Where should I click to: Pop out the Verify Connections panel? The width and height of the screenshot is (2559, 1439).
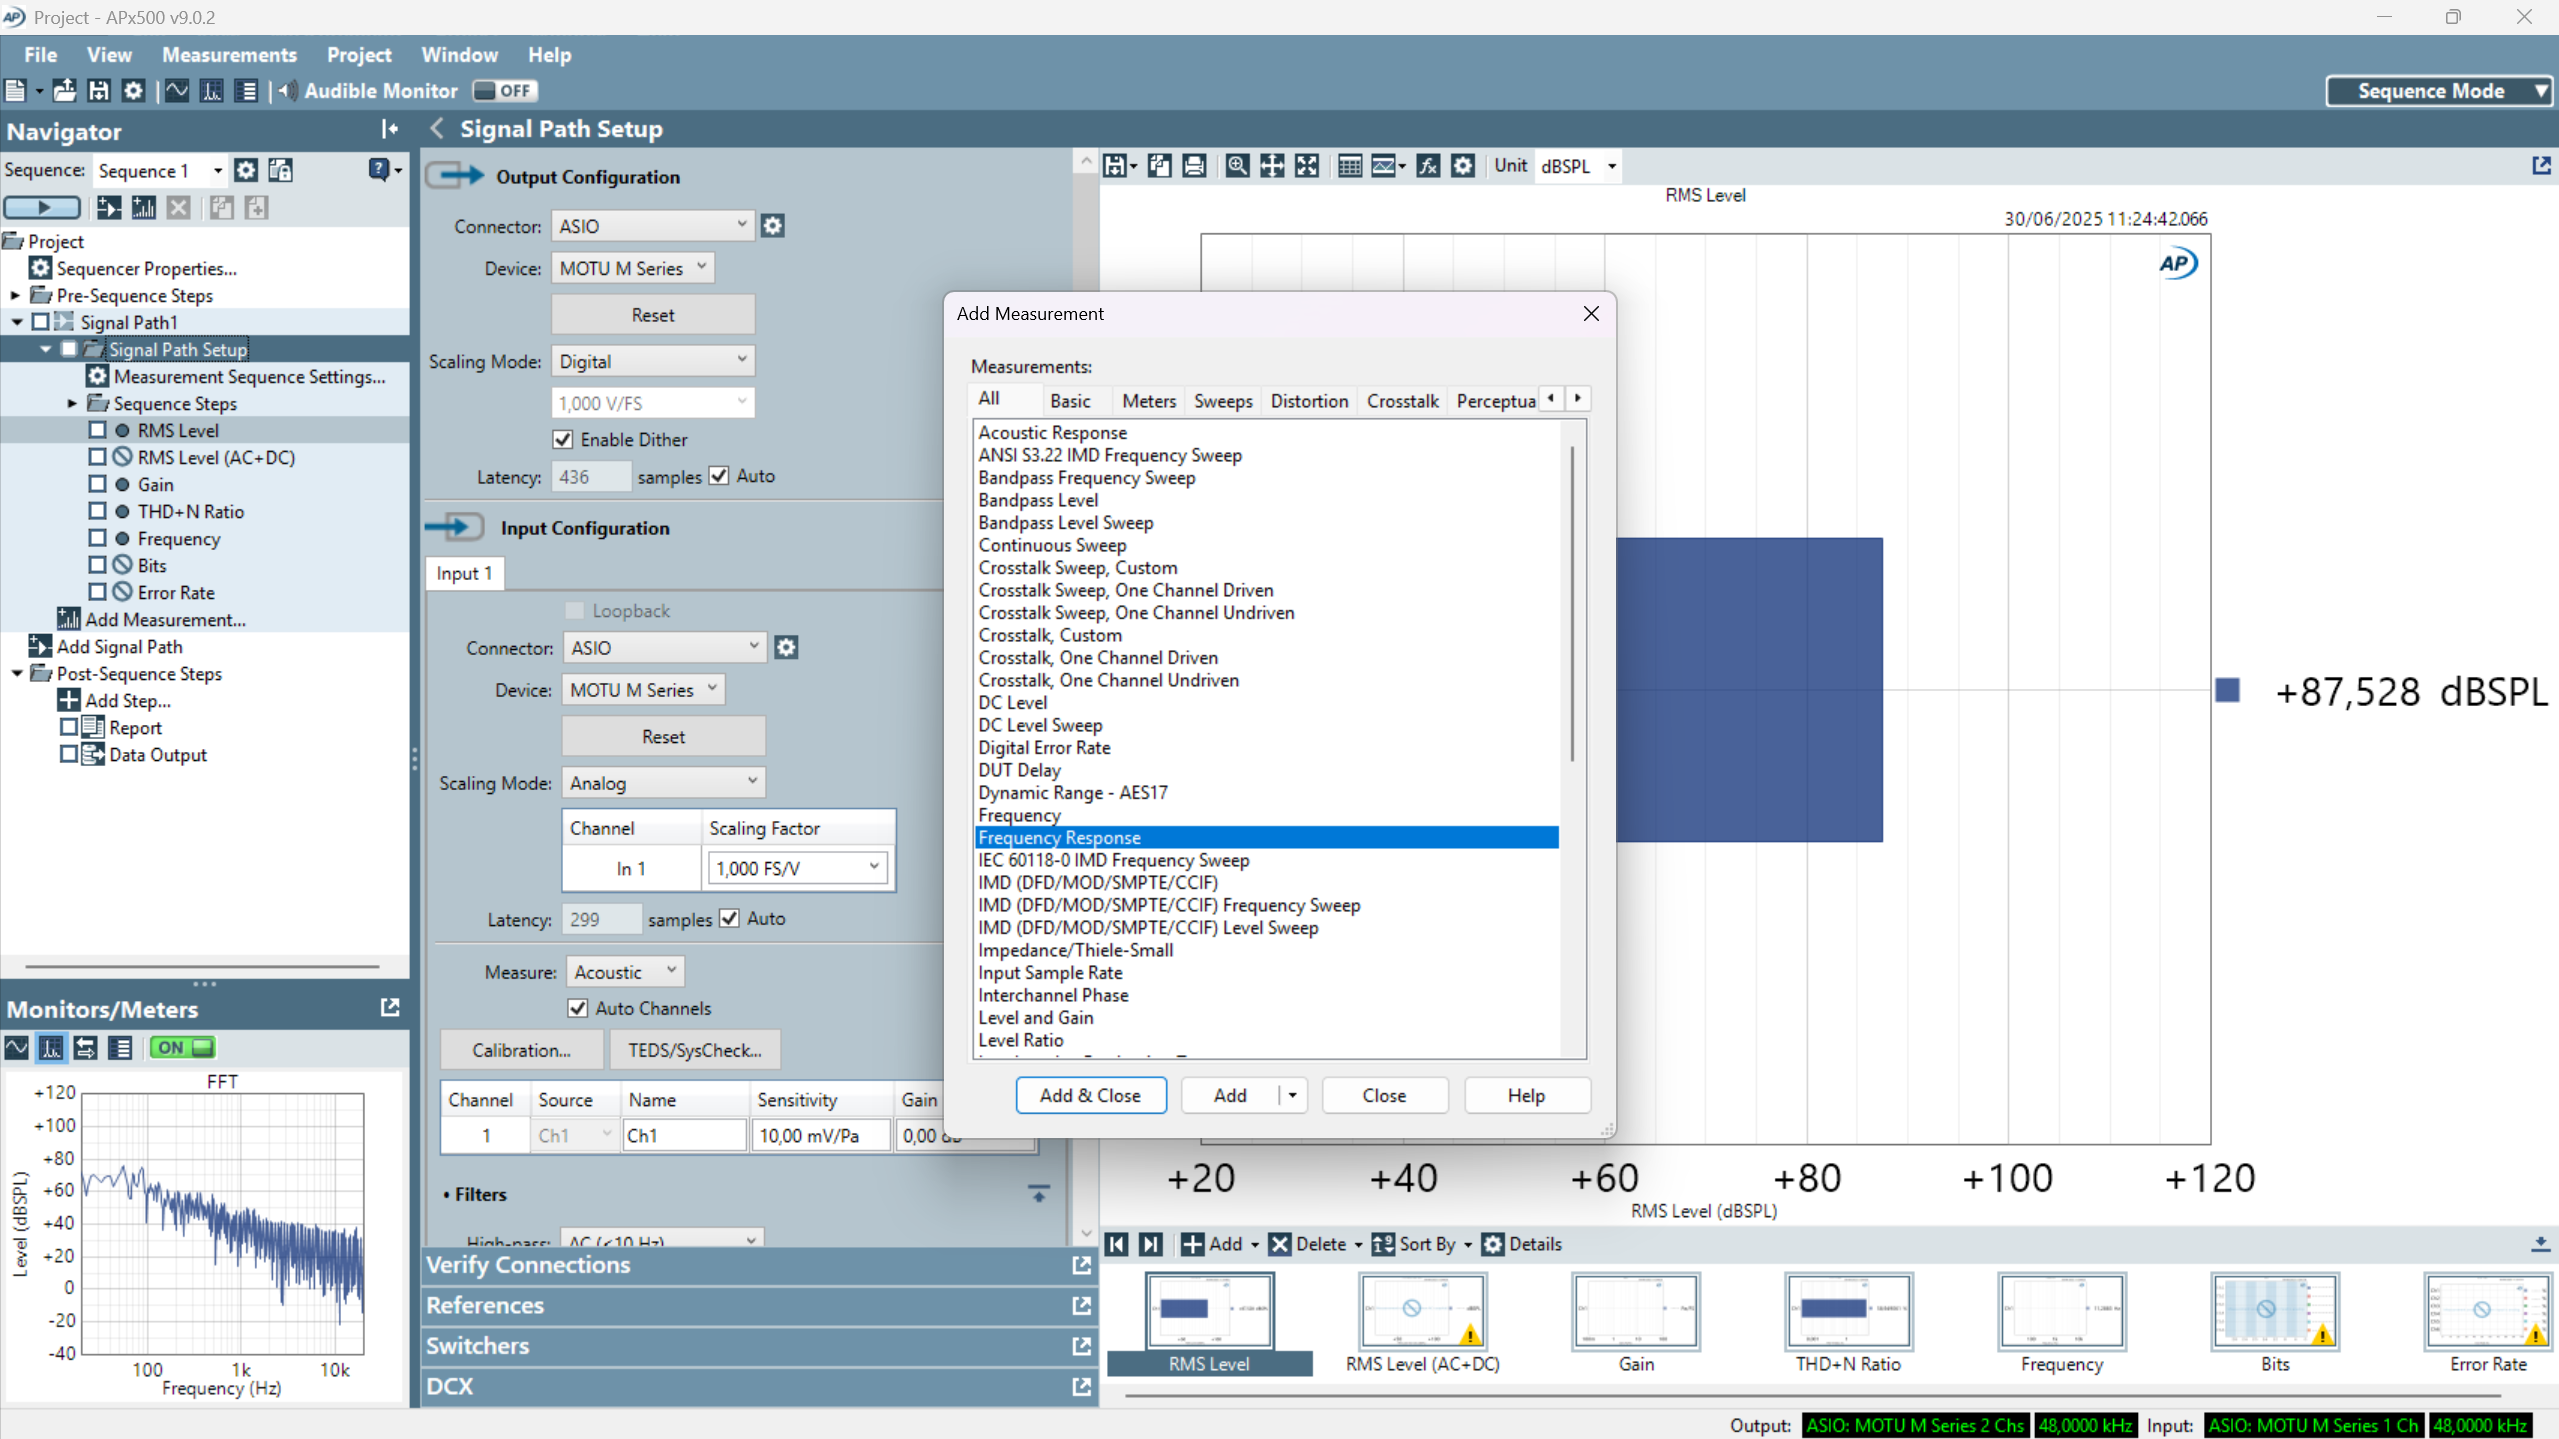click(x=1081, y=1266)
